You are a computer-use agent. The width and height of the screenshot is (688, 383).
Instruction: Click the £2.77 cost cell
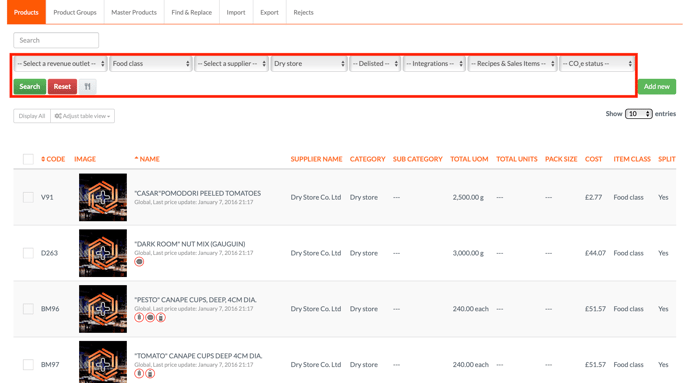pyautogui.click(x=593, y=197)
